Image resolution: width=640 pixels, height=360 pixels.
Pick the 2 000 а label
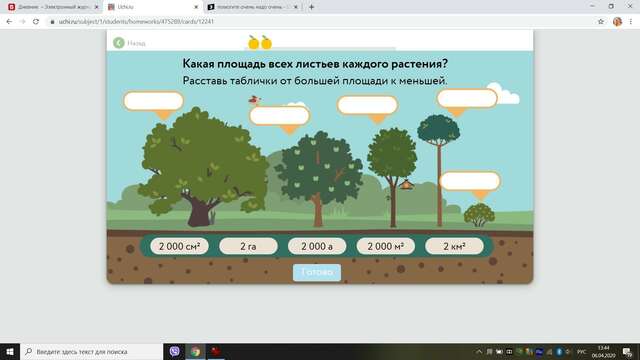(x=317, y=246)
